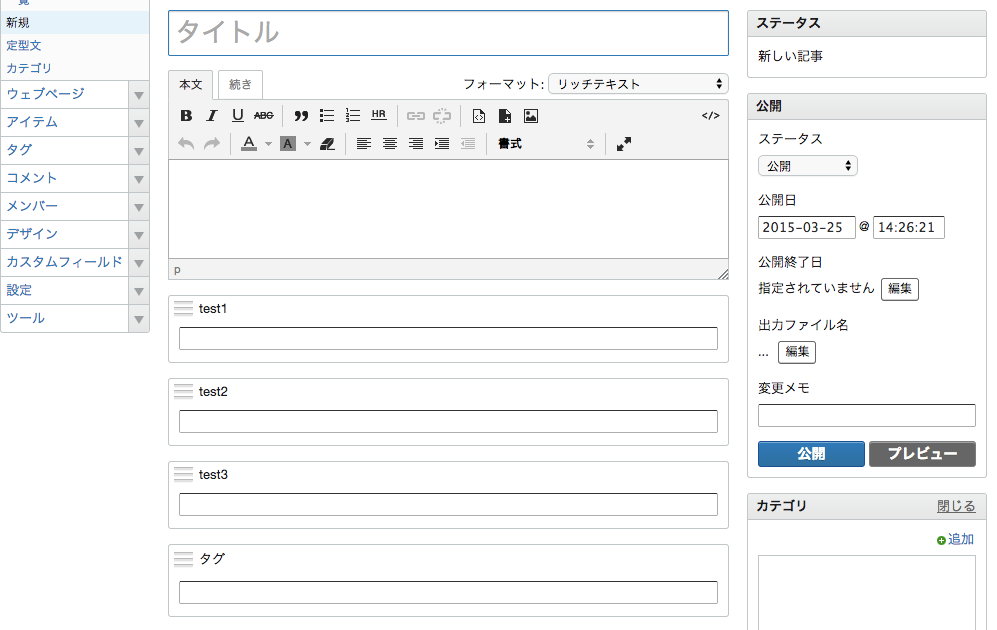Image resolution: width=997 pixels, height=630 pixels.
Task: Insert image using the picture icon
Action: click(531, 116)
